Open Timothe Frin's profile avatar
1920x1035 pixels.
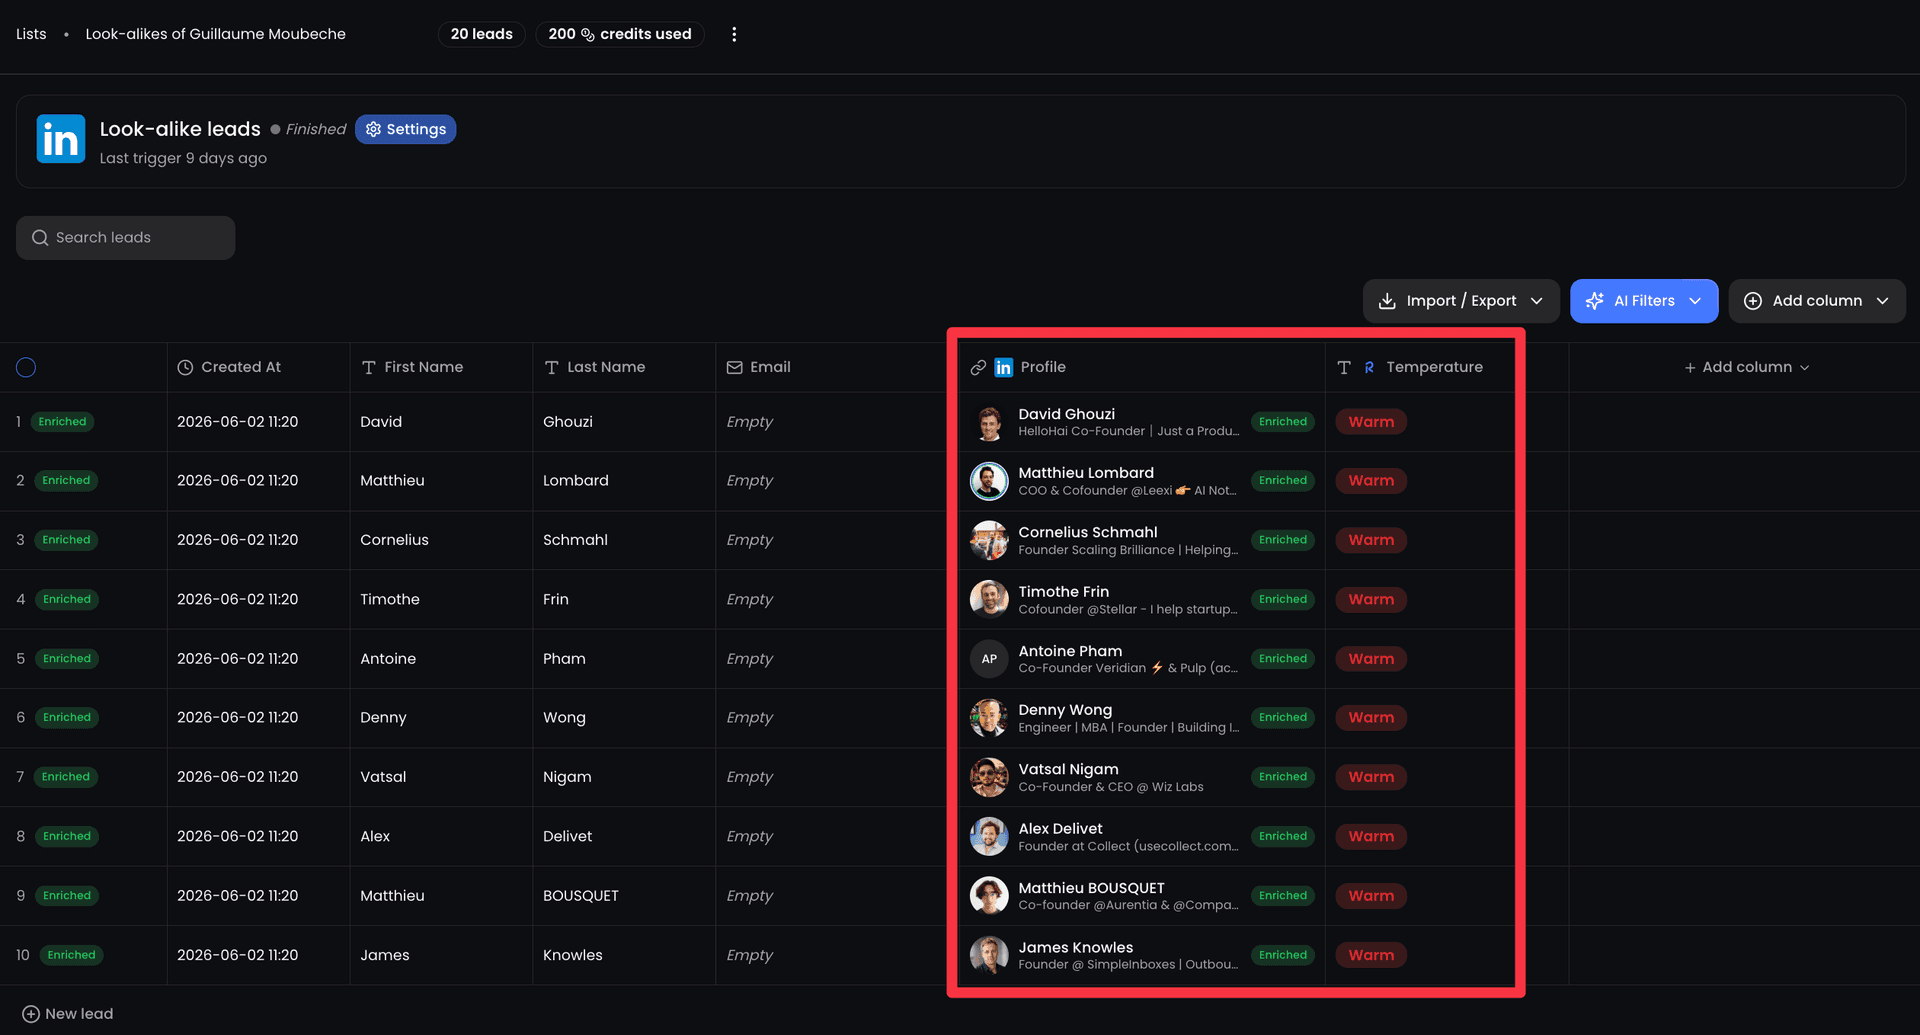pyautogui.click(x=989, y=599)
